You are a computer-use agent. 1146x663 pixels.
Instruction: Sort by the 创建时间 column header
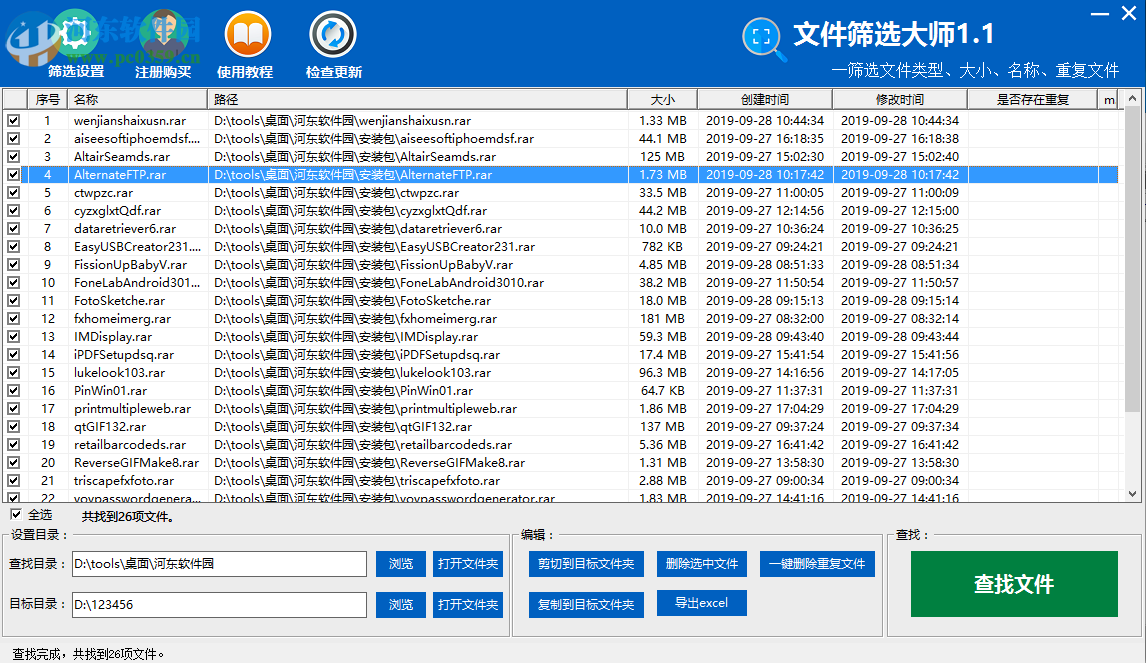(x=764, y=100)
